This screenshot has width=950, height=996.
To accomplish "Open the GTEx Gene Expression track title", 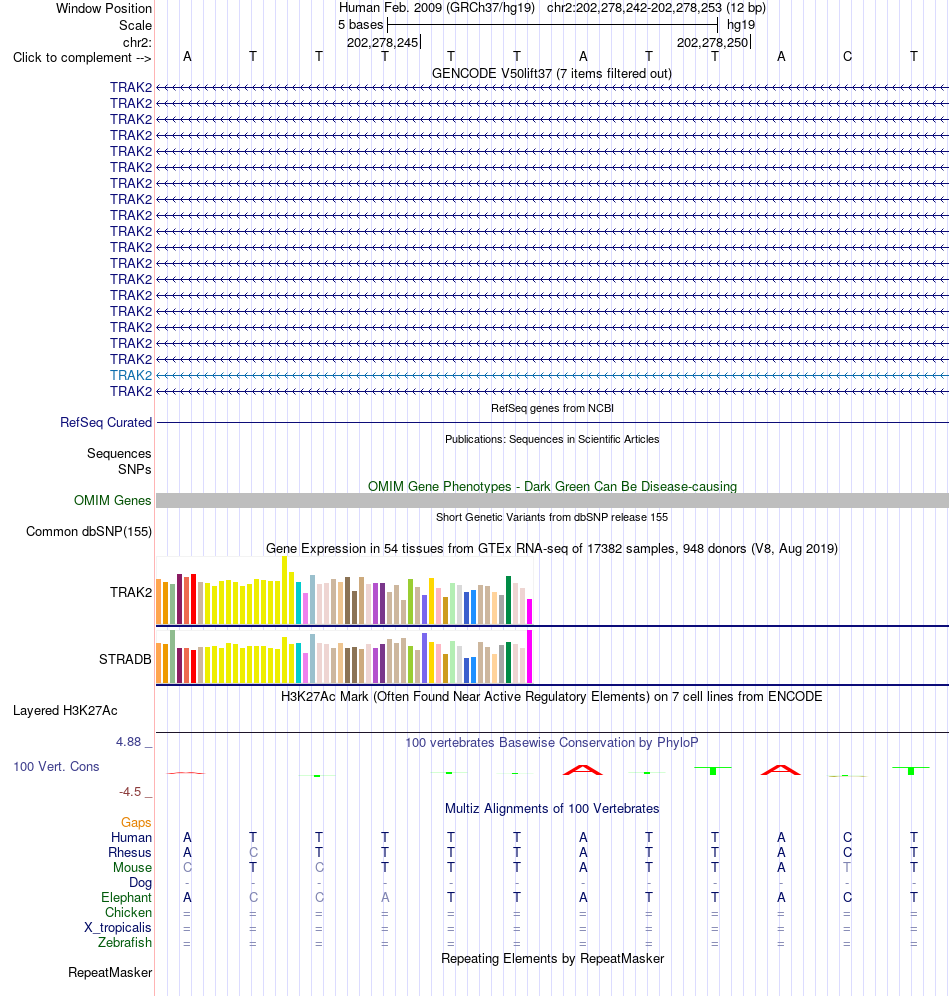I will coord(552,549).
